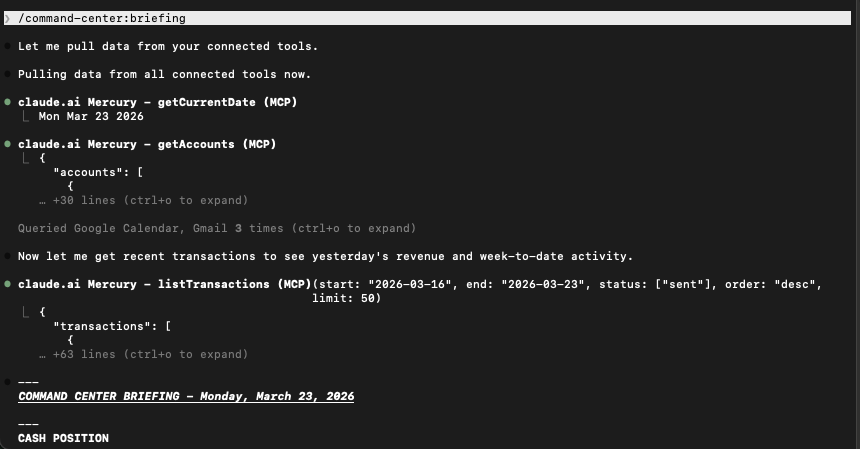Click the bullet before "Pulling data from all"
Viewport: 860px width, 449px height.
click(8, 74)
